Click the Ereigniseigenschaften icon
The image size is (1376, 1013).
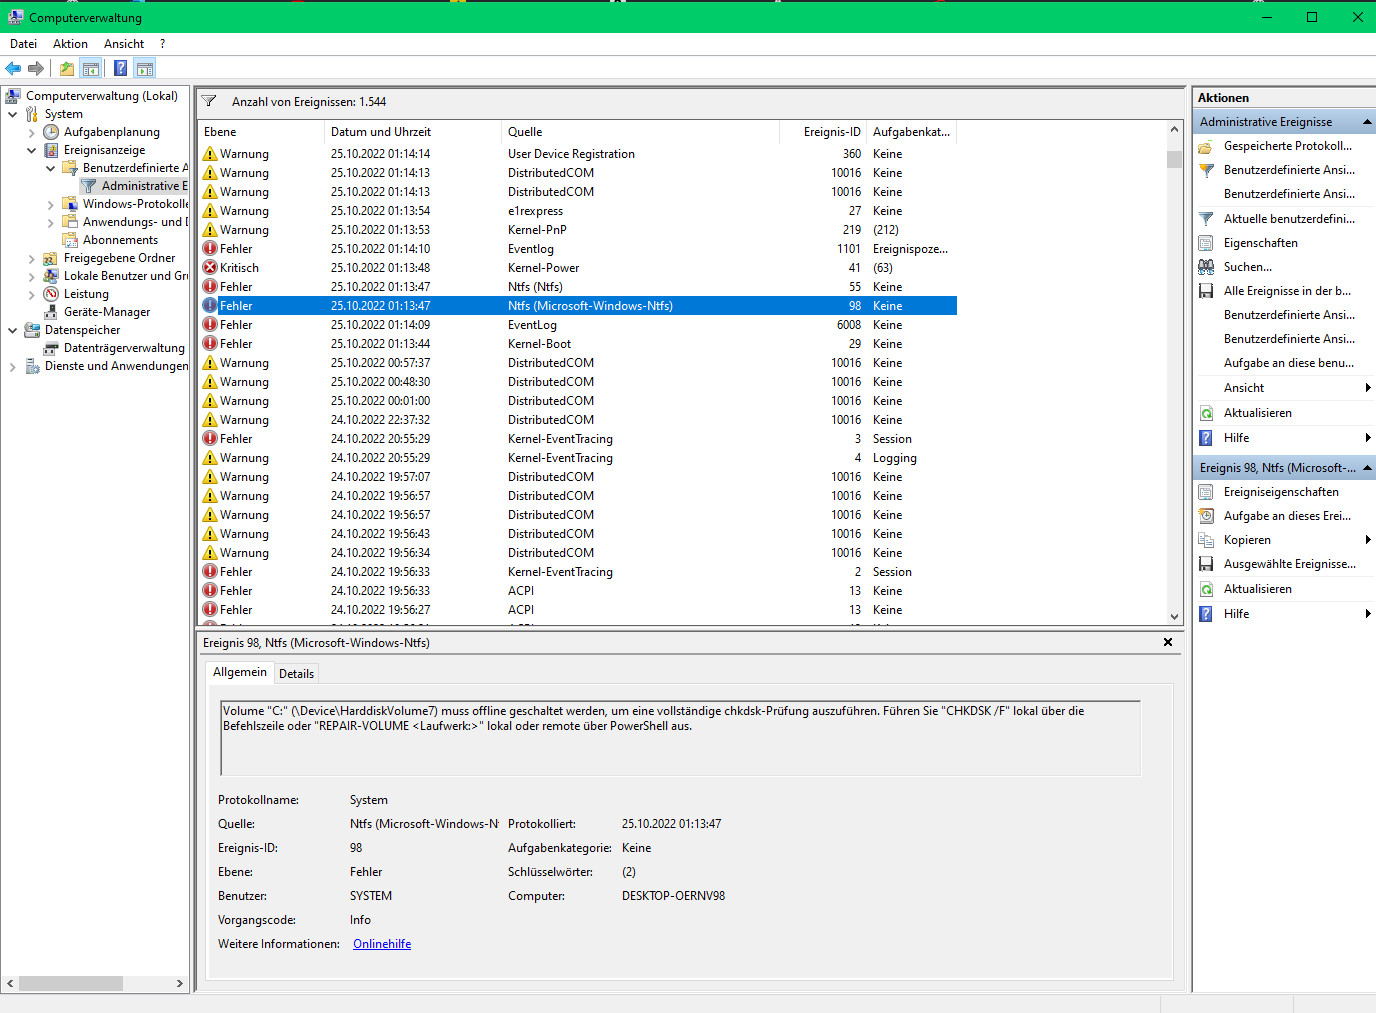(1206, 492)
